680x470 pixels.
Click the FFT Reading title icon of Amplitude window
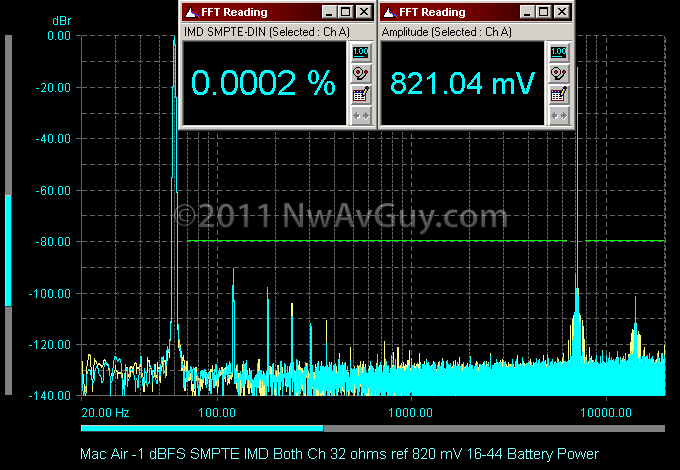click(x=390, y=12)
